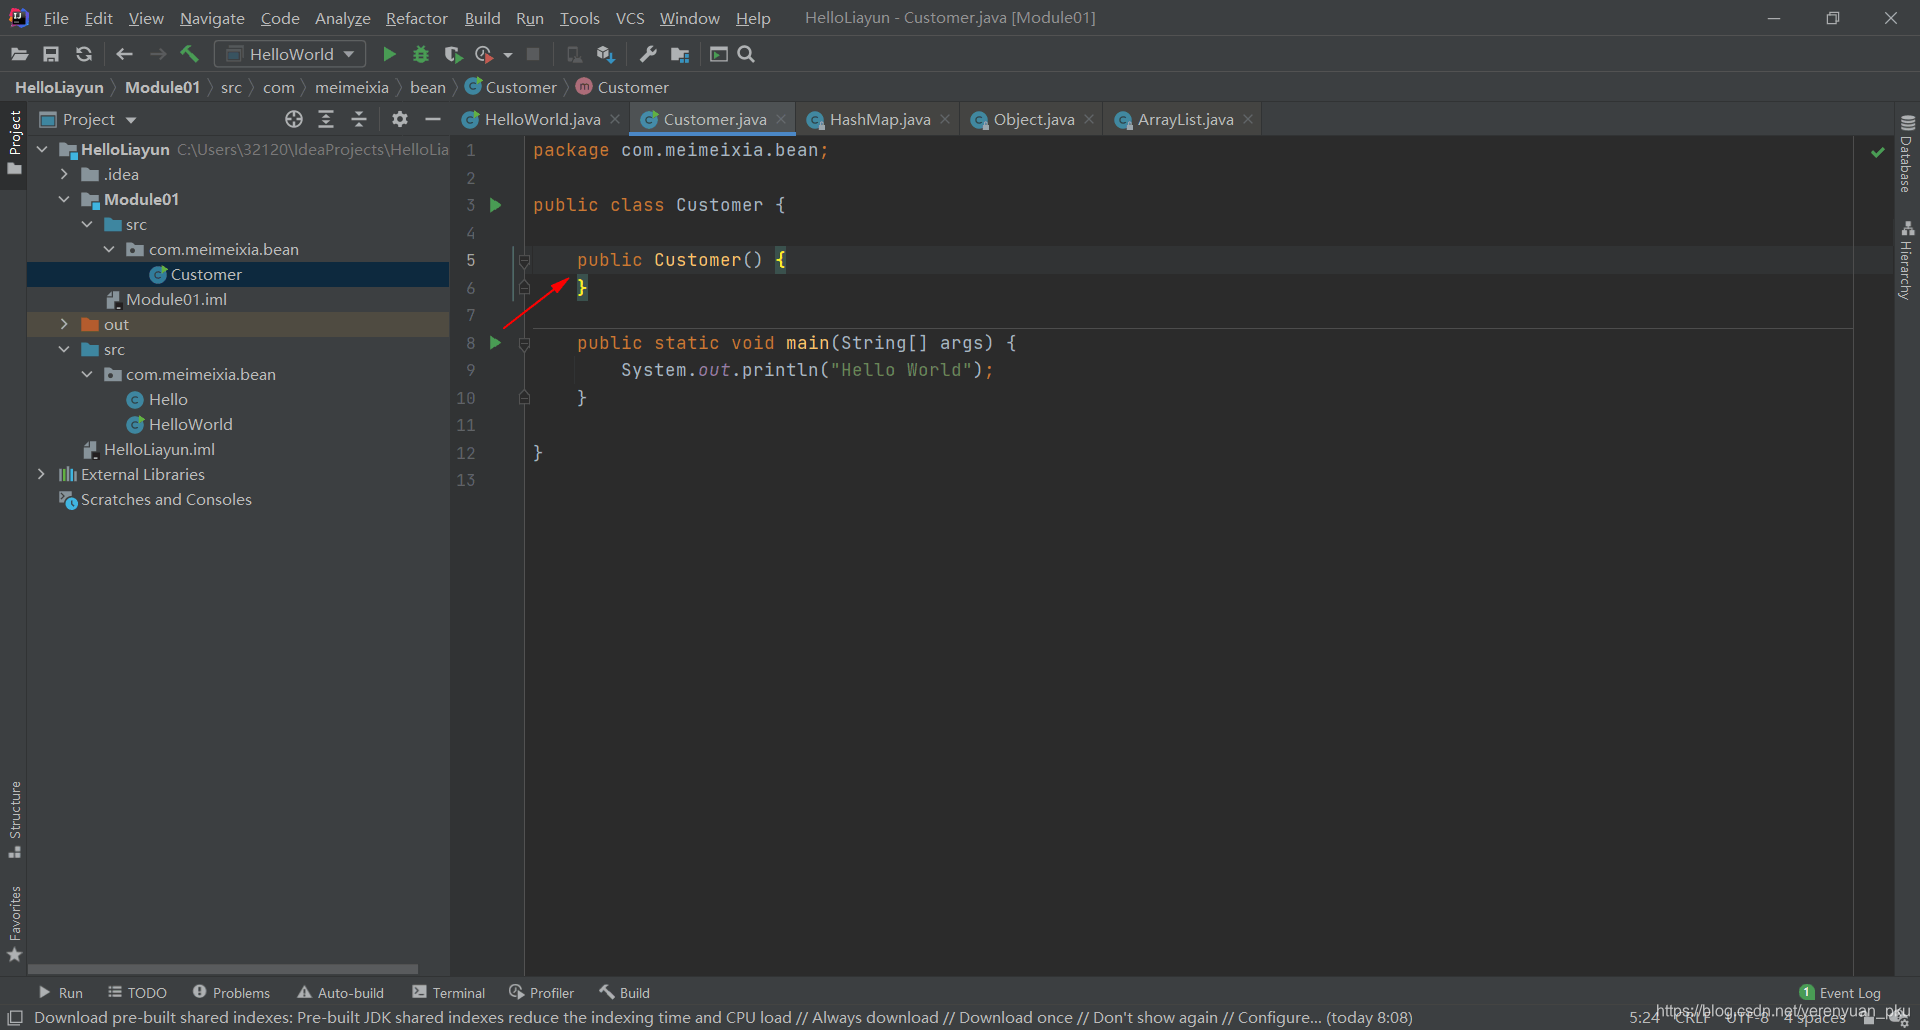The width and height of the screenshot is (1920, 1030).
Task: Switch to HashMap.java tab
Action: click(878, 119)
